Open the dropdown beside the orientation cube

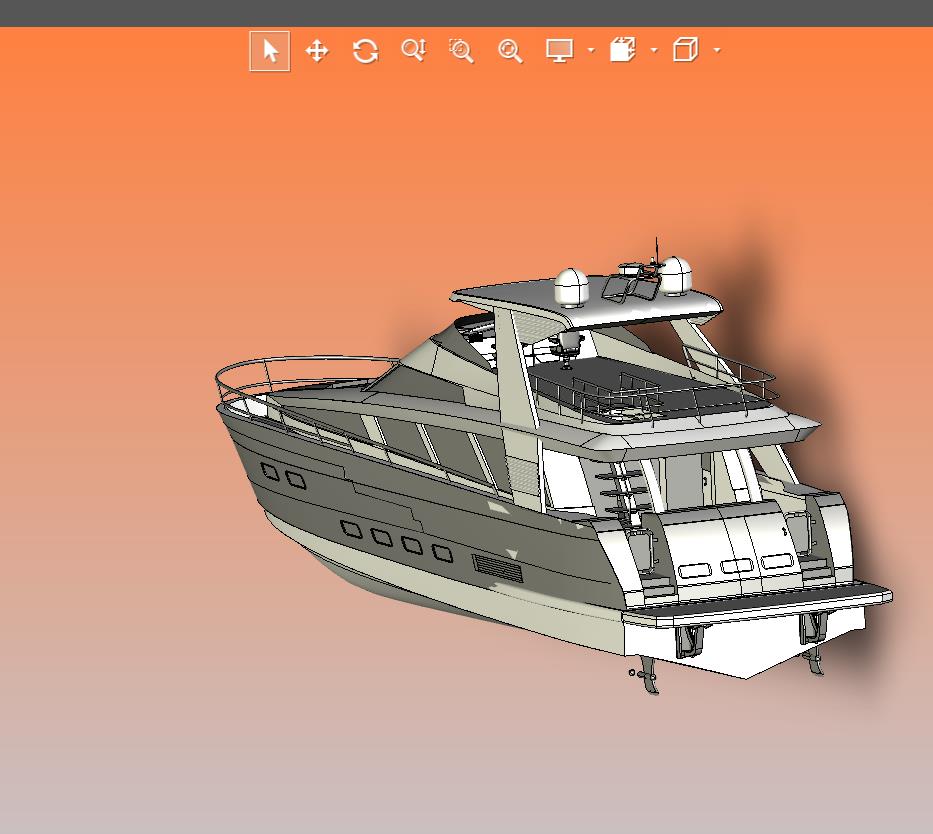[717, 51]
